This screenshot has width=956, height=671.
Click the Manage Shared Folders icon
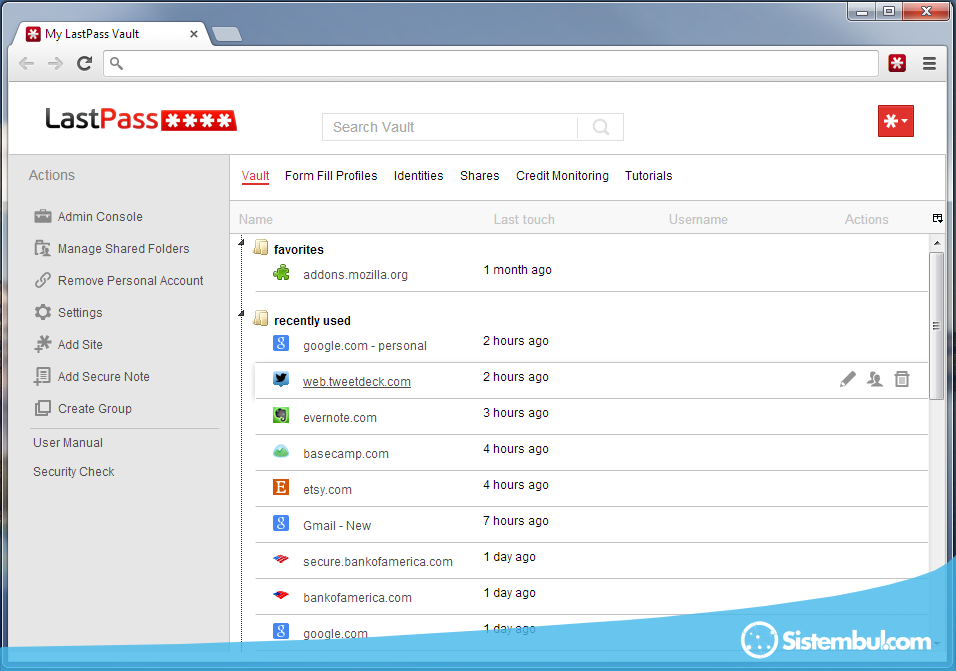(43, 248)
